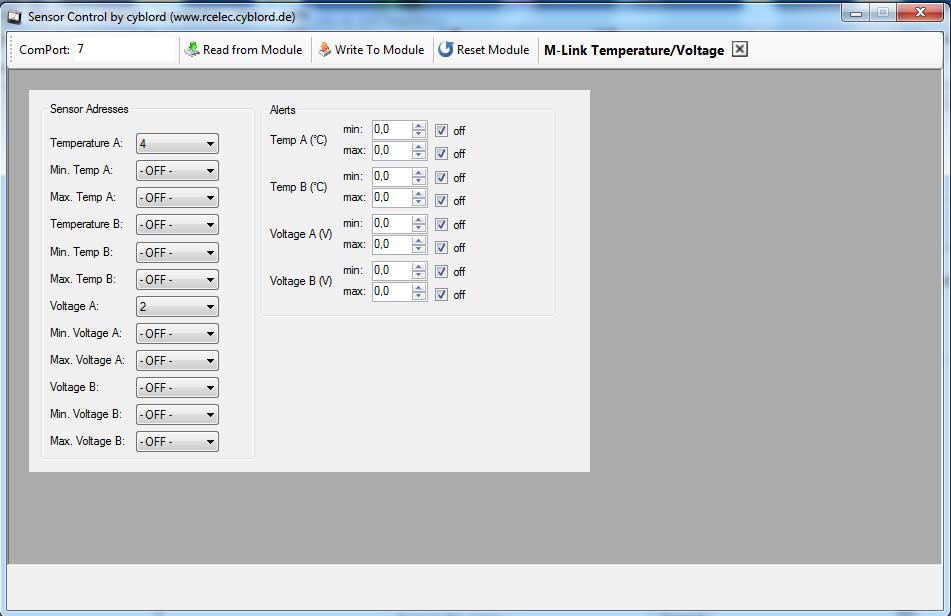Screen dimensions: 951x616
Task: Select the M-Link Temperature/Voltage tab title
Action: pyautogui.click(x=634, y=50)
